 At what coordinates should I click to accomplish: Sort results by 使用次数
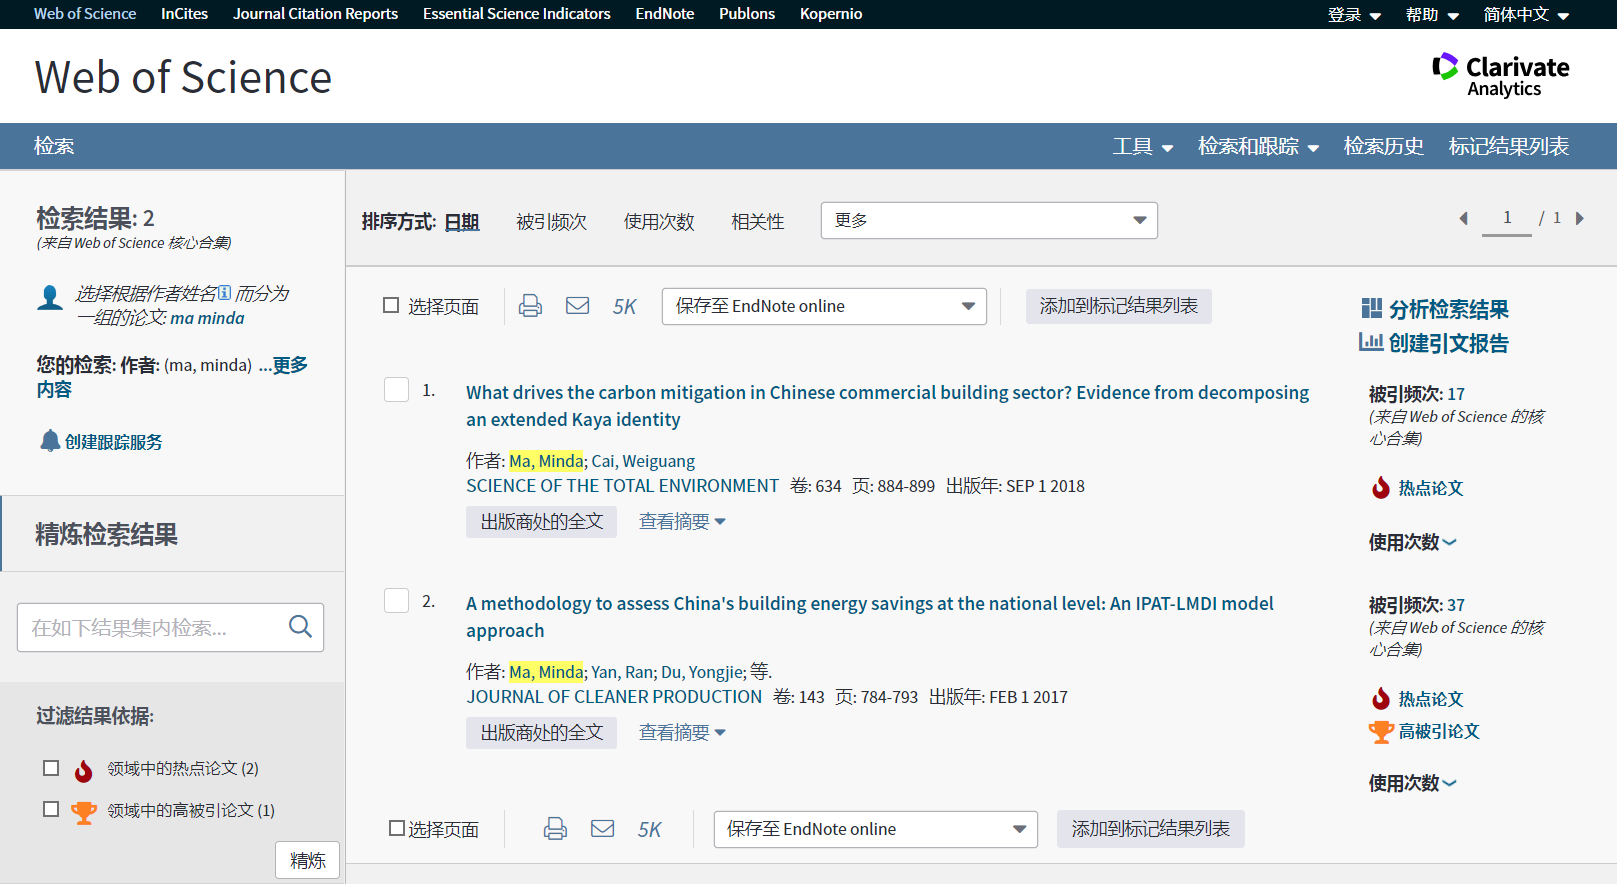(x=659, y=222)
